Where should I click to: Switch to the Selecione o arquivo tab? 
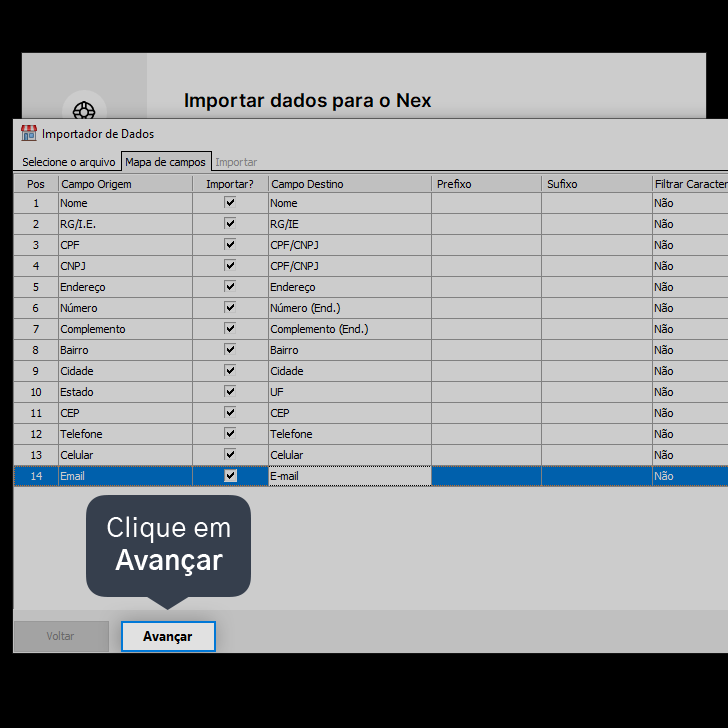(x=69, y=162)
